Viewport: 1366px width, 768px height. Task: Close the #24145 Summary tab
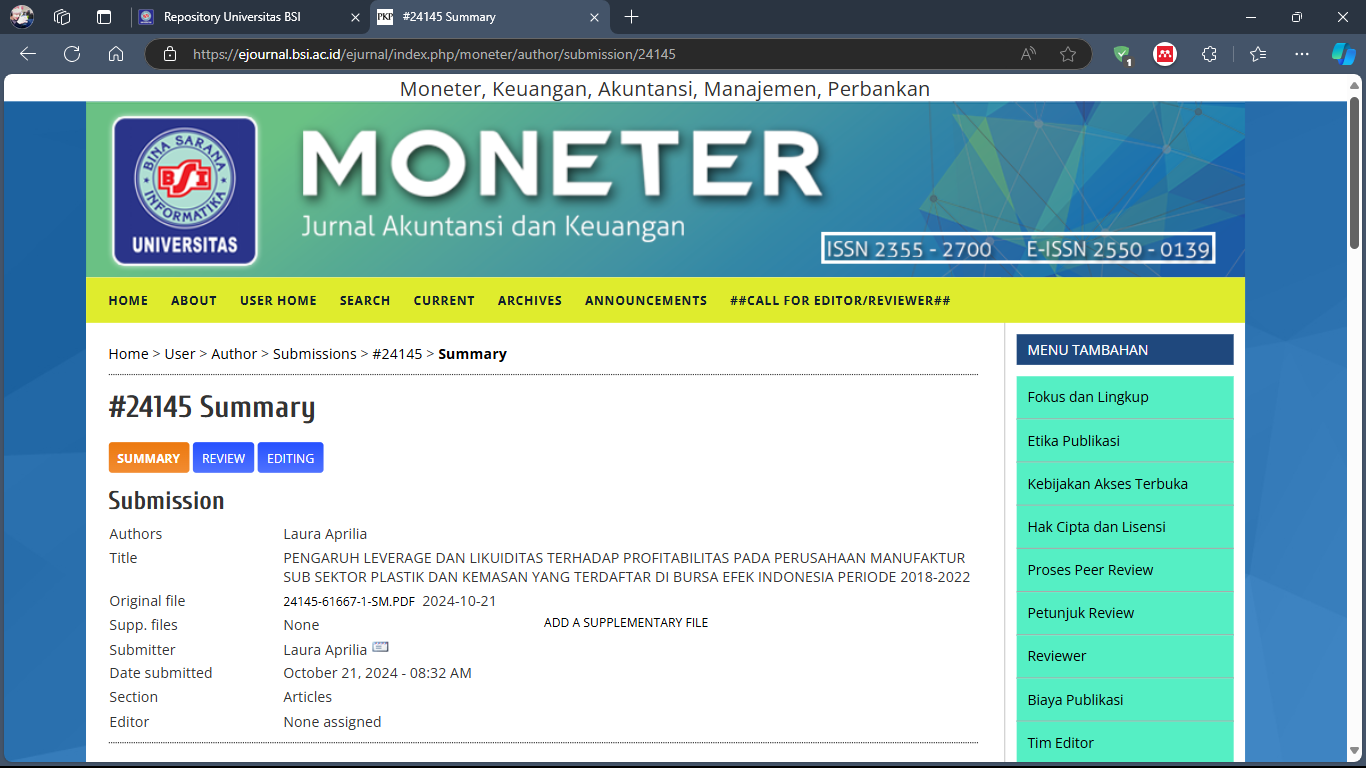pos(594,17)
